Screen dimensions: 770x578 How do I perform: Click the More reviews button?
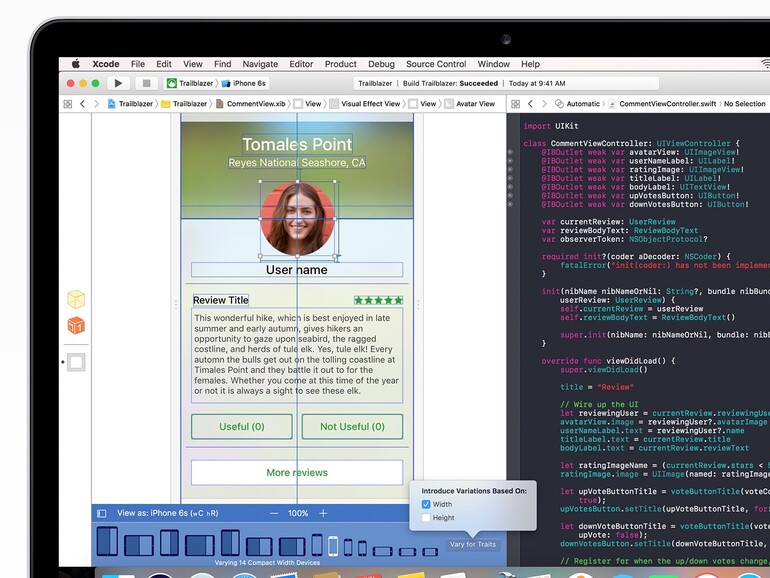(297, 473)
